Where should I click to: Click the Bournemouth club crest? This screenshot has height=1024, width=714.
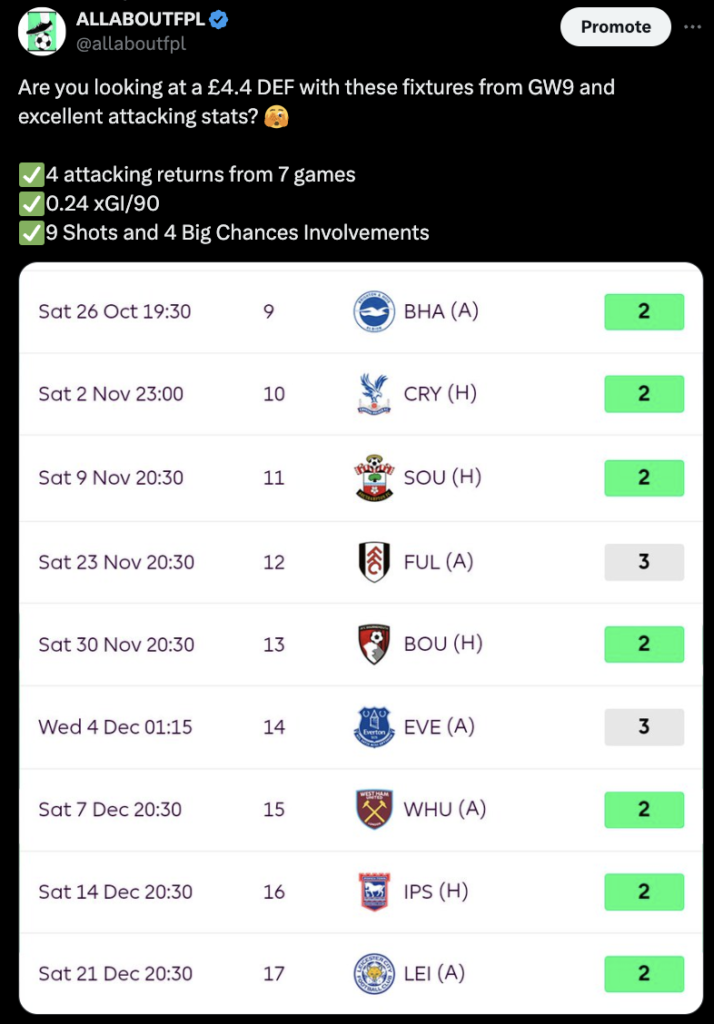[374, 644]
